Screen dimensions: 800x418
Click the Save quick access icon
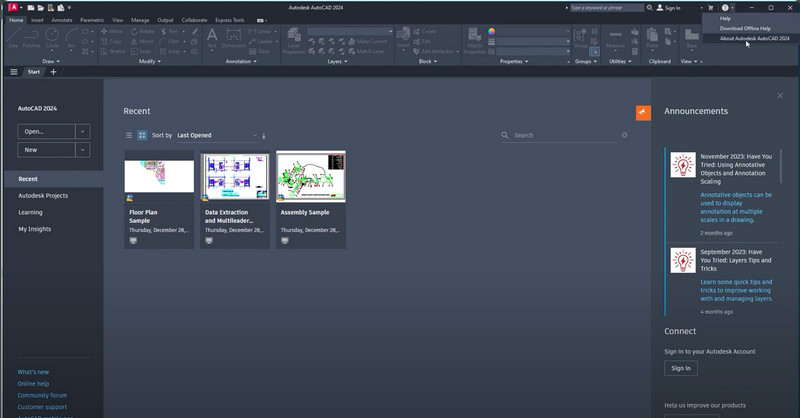click(51, 8)
